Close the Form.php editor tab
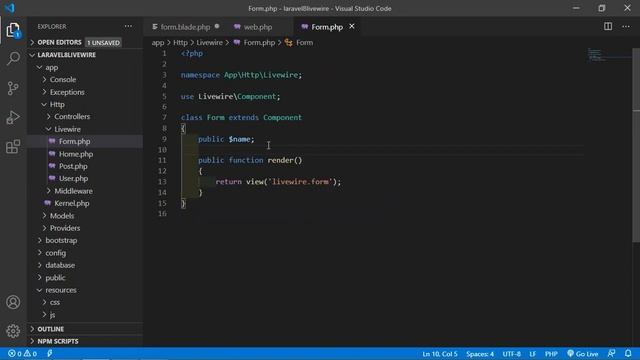The image size is (640, 360). tap(352, 27)
